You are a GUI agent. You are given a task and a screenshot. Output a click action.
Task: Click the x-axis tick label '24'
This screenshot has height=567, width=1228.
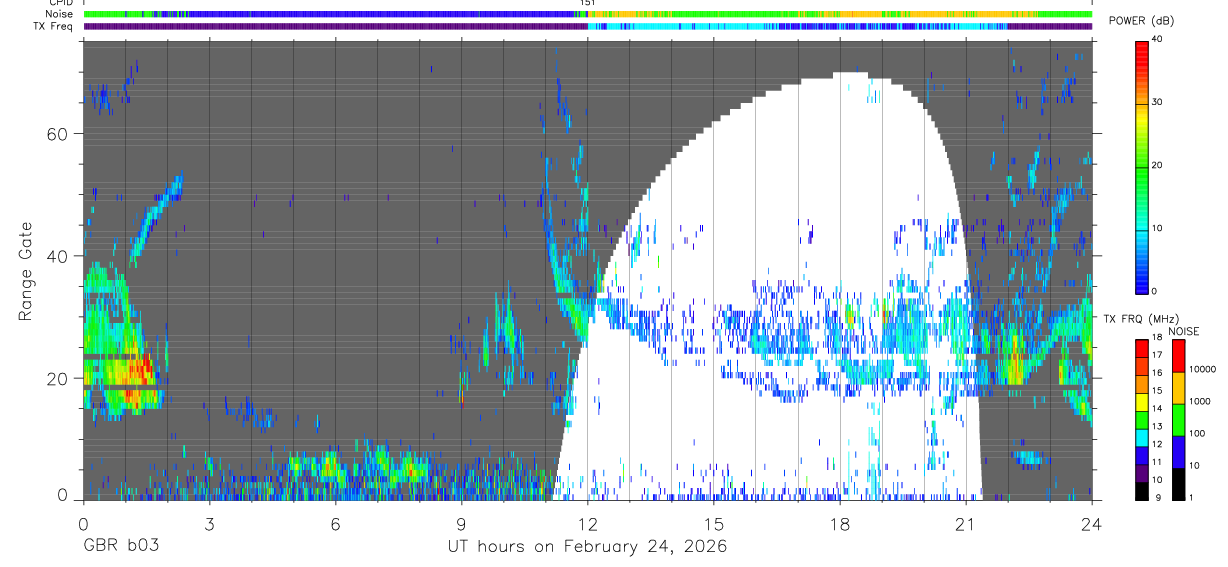(1091, 524)
